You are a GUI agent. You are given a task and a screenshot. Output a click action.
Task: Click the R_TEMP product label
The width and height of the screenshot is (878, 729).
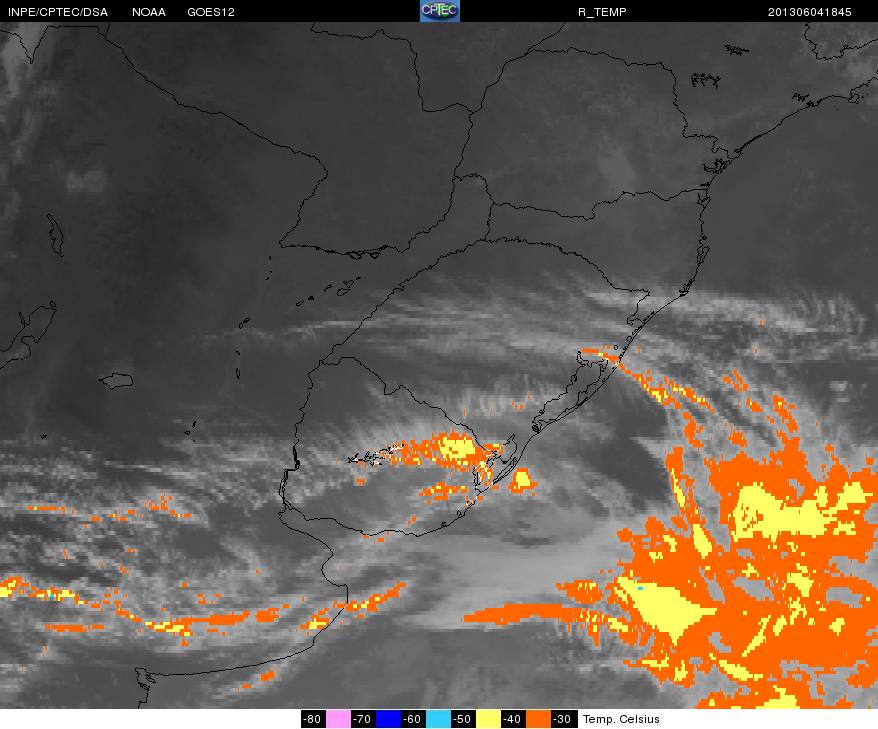pos(602,12)
